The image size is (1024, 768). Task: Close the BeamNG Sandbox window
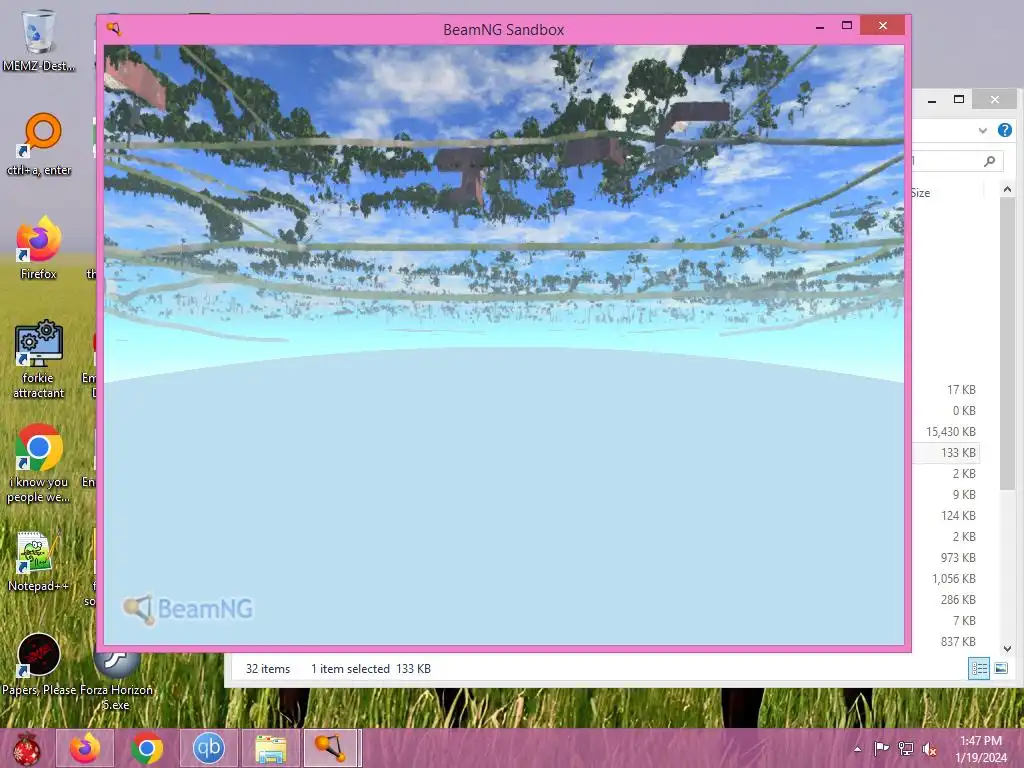click(882, 25)
